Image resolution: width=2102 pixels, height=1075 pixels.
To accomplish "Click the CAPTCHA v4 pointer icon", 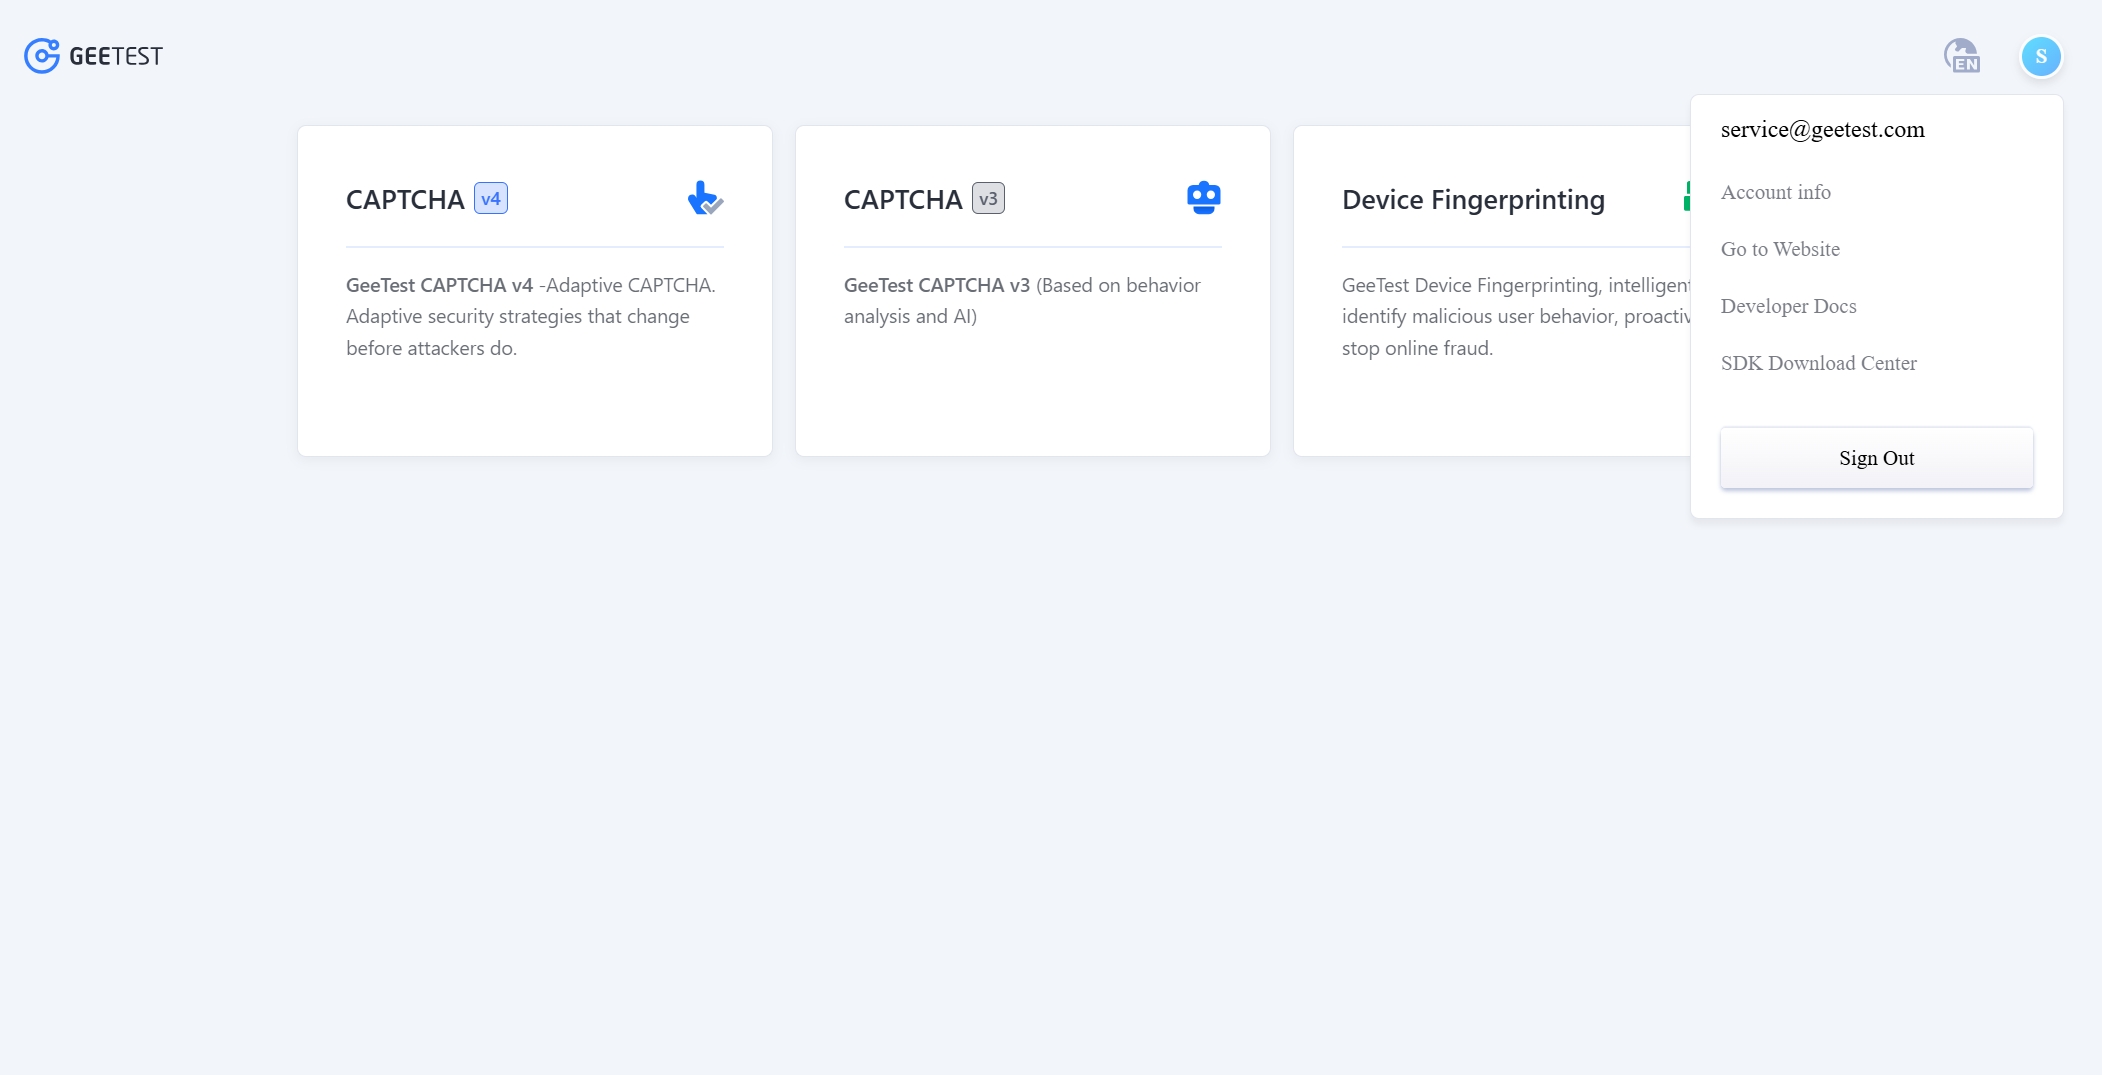I will coord(704,198).
